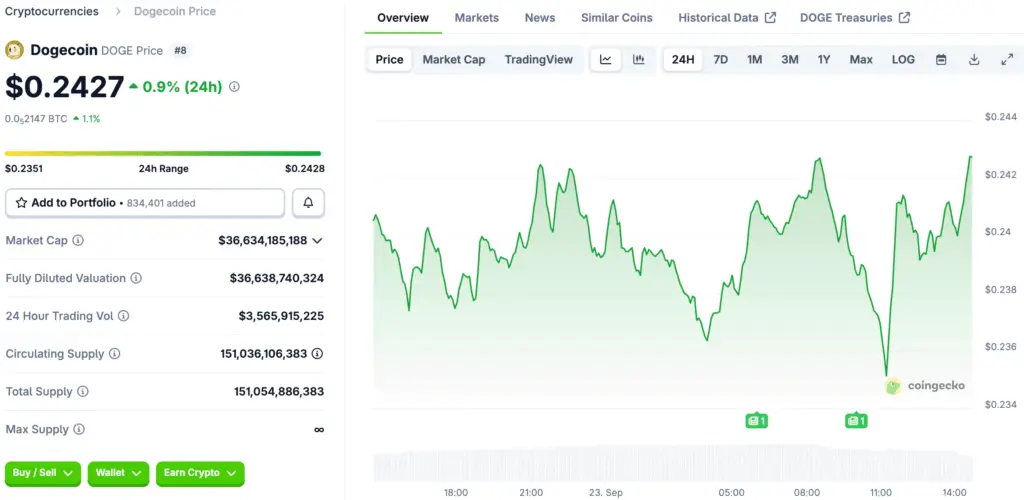Image resolution: width=1024 pixels, height=500 pixels.
Task: Open external link icon beside Historical Data
Action: click(x=771, y=18)
